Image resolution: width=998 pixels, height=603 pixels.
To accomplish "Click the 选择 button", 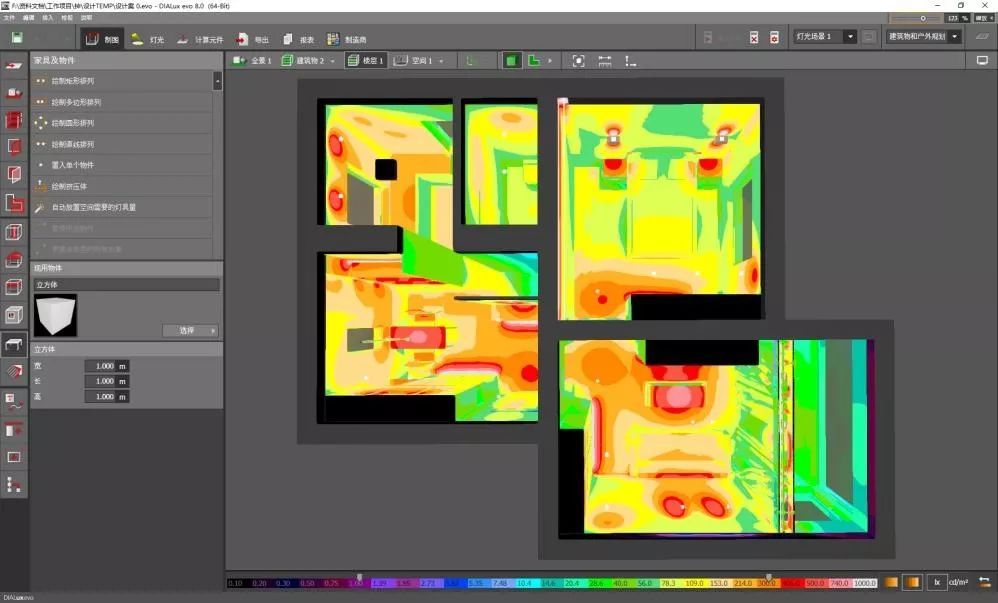I will 189,330.
